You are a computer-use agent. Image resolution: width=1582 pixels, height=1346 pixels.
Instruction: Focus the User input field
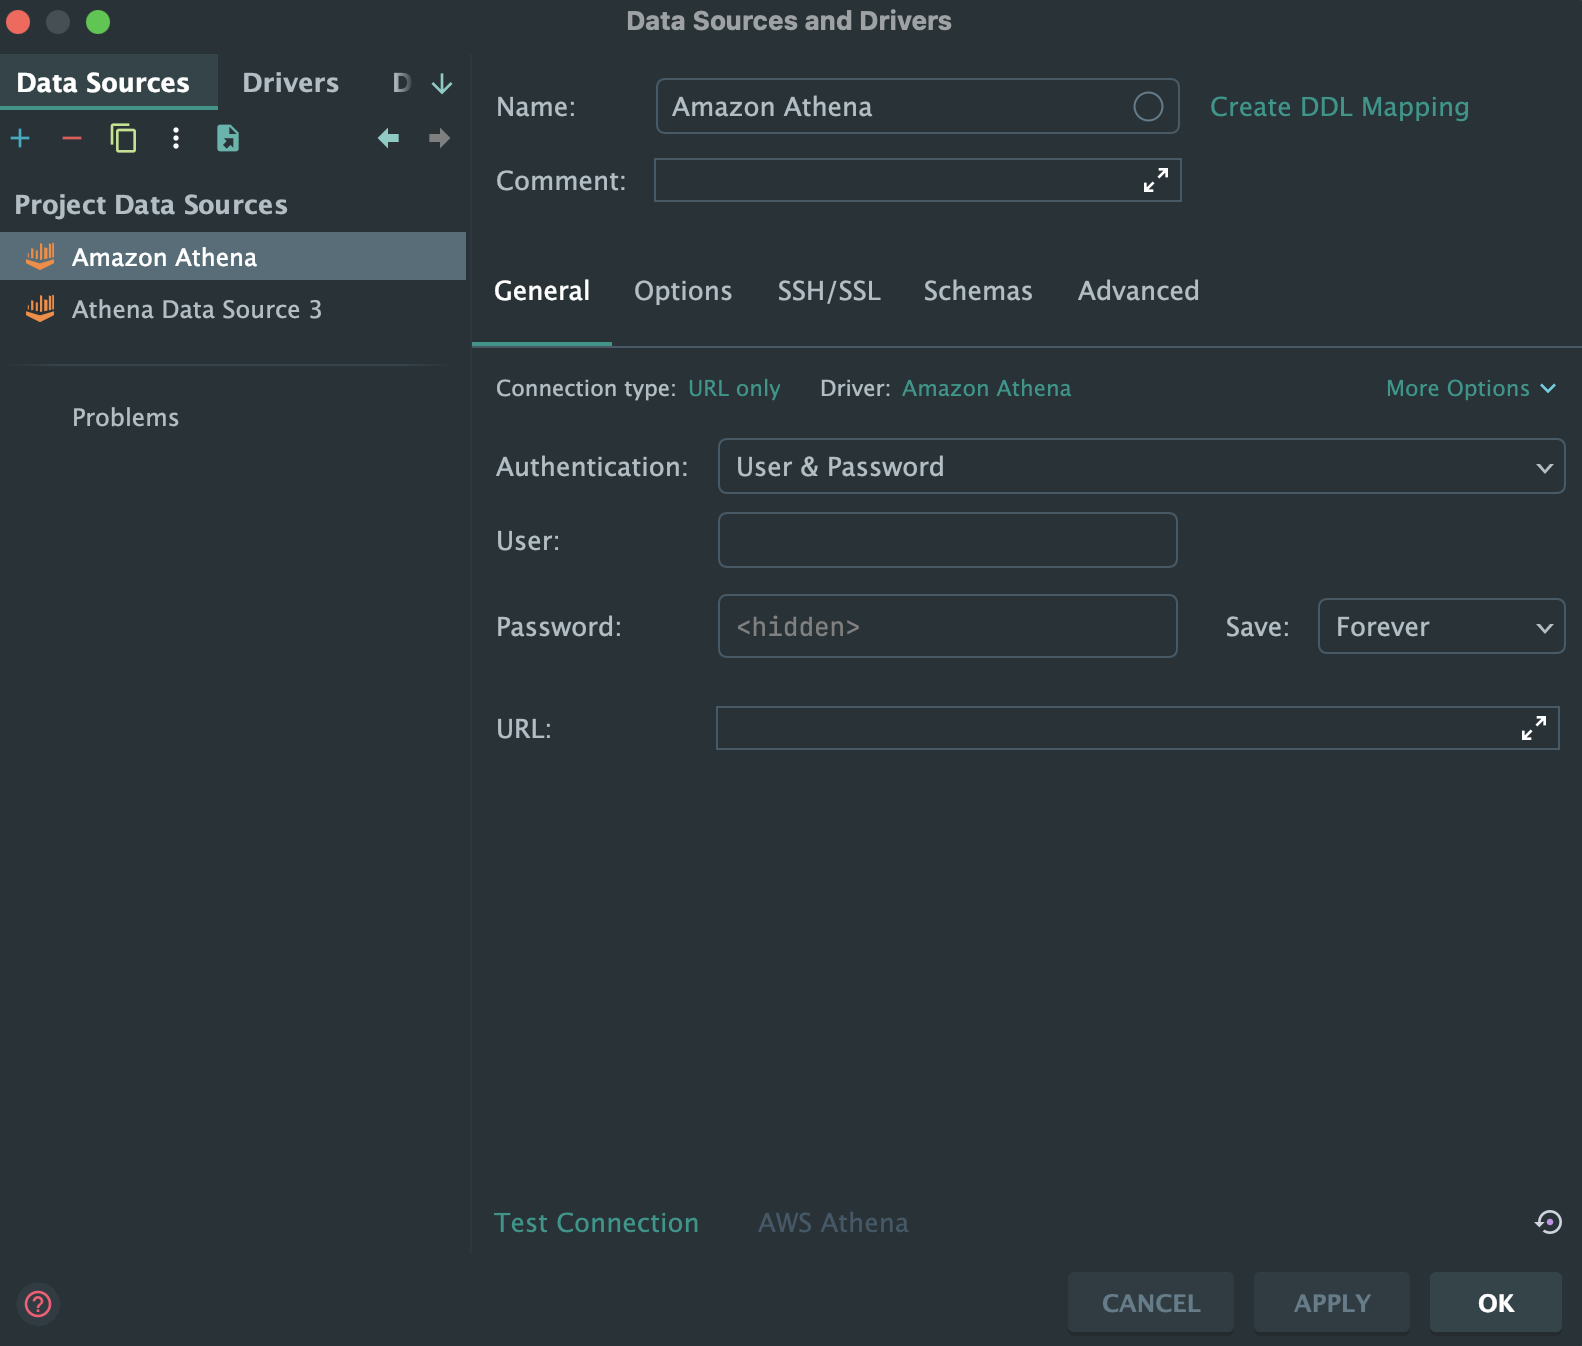tap(947, 540)
